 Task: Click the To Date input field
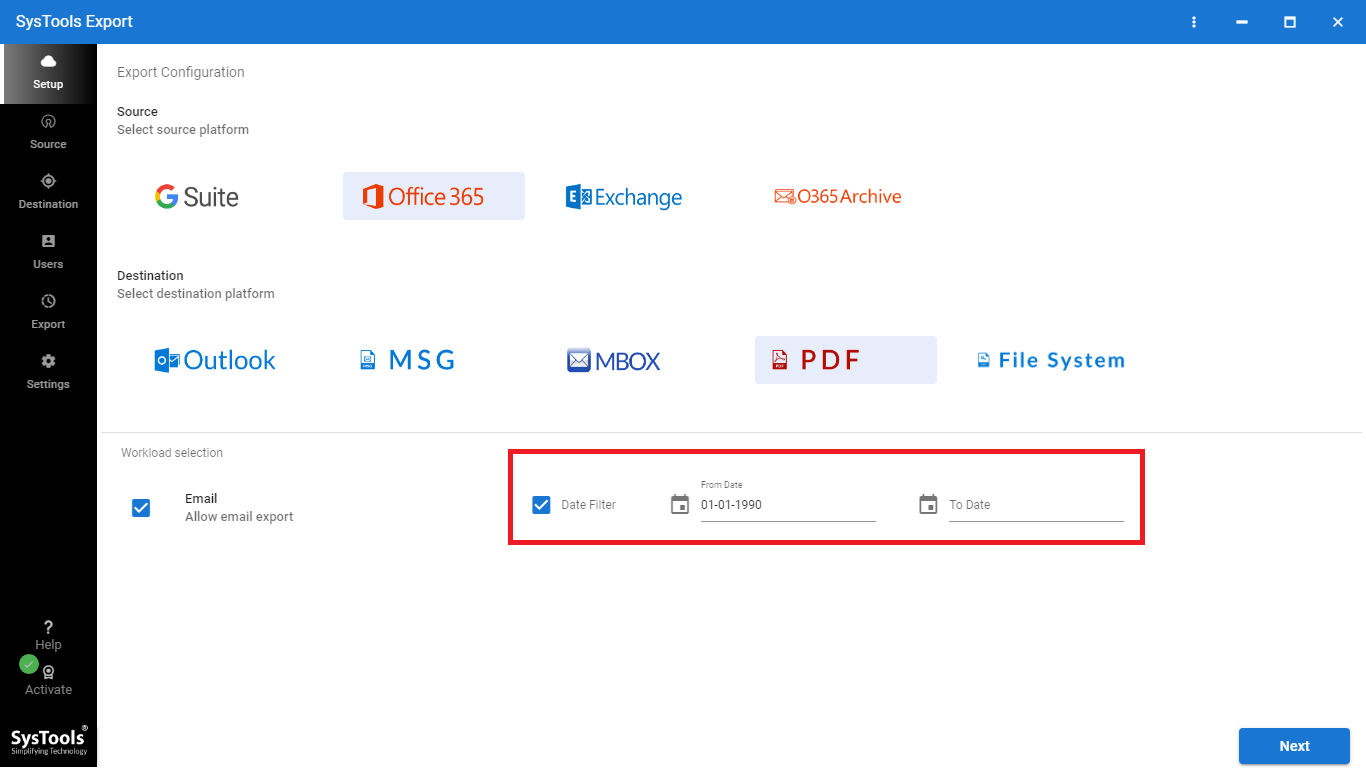[1036, 505]
